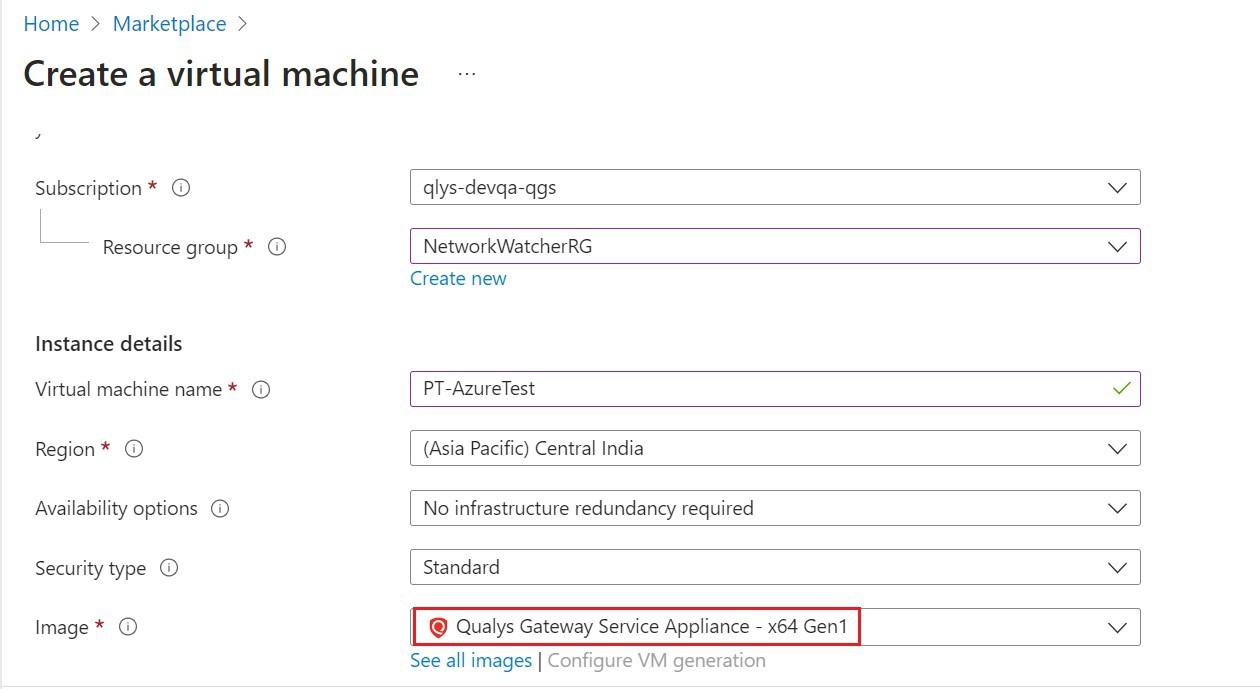
Task: Open the Resource group dropdown
Action: point(1117,246)
